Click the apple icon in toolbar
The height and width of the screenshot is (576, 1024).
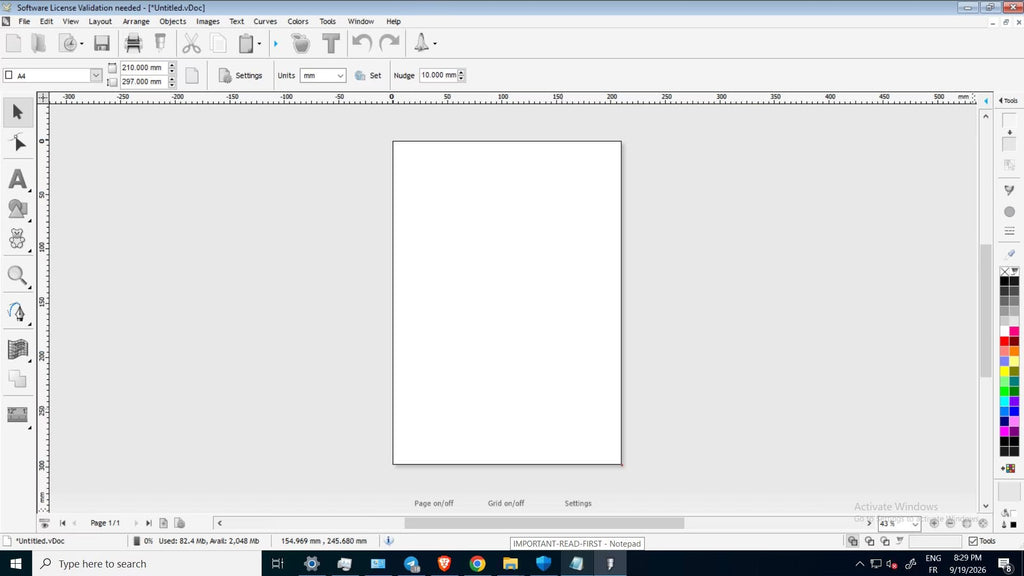[x=300, y=44]
